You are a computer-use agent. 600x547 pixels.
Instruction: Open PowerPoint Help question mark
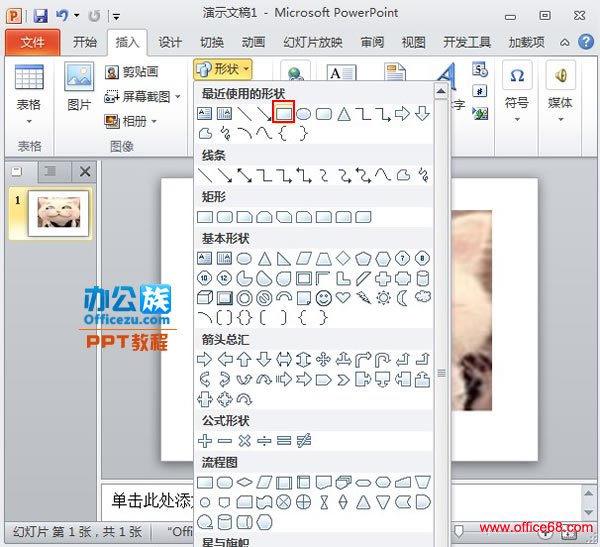586,42
